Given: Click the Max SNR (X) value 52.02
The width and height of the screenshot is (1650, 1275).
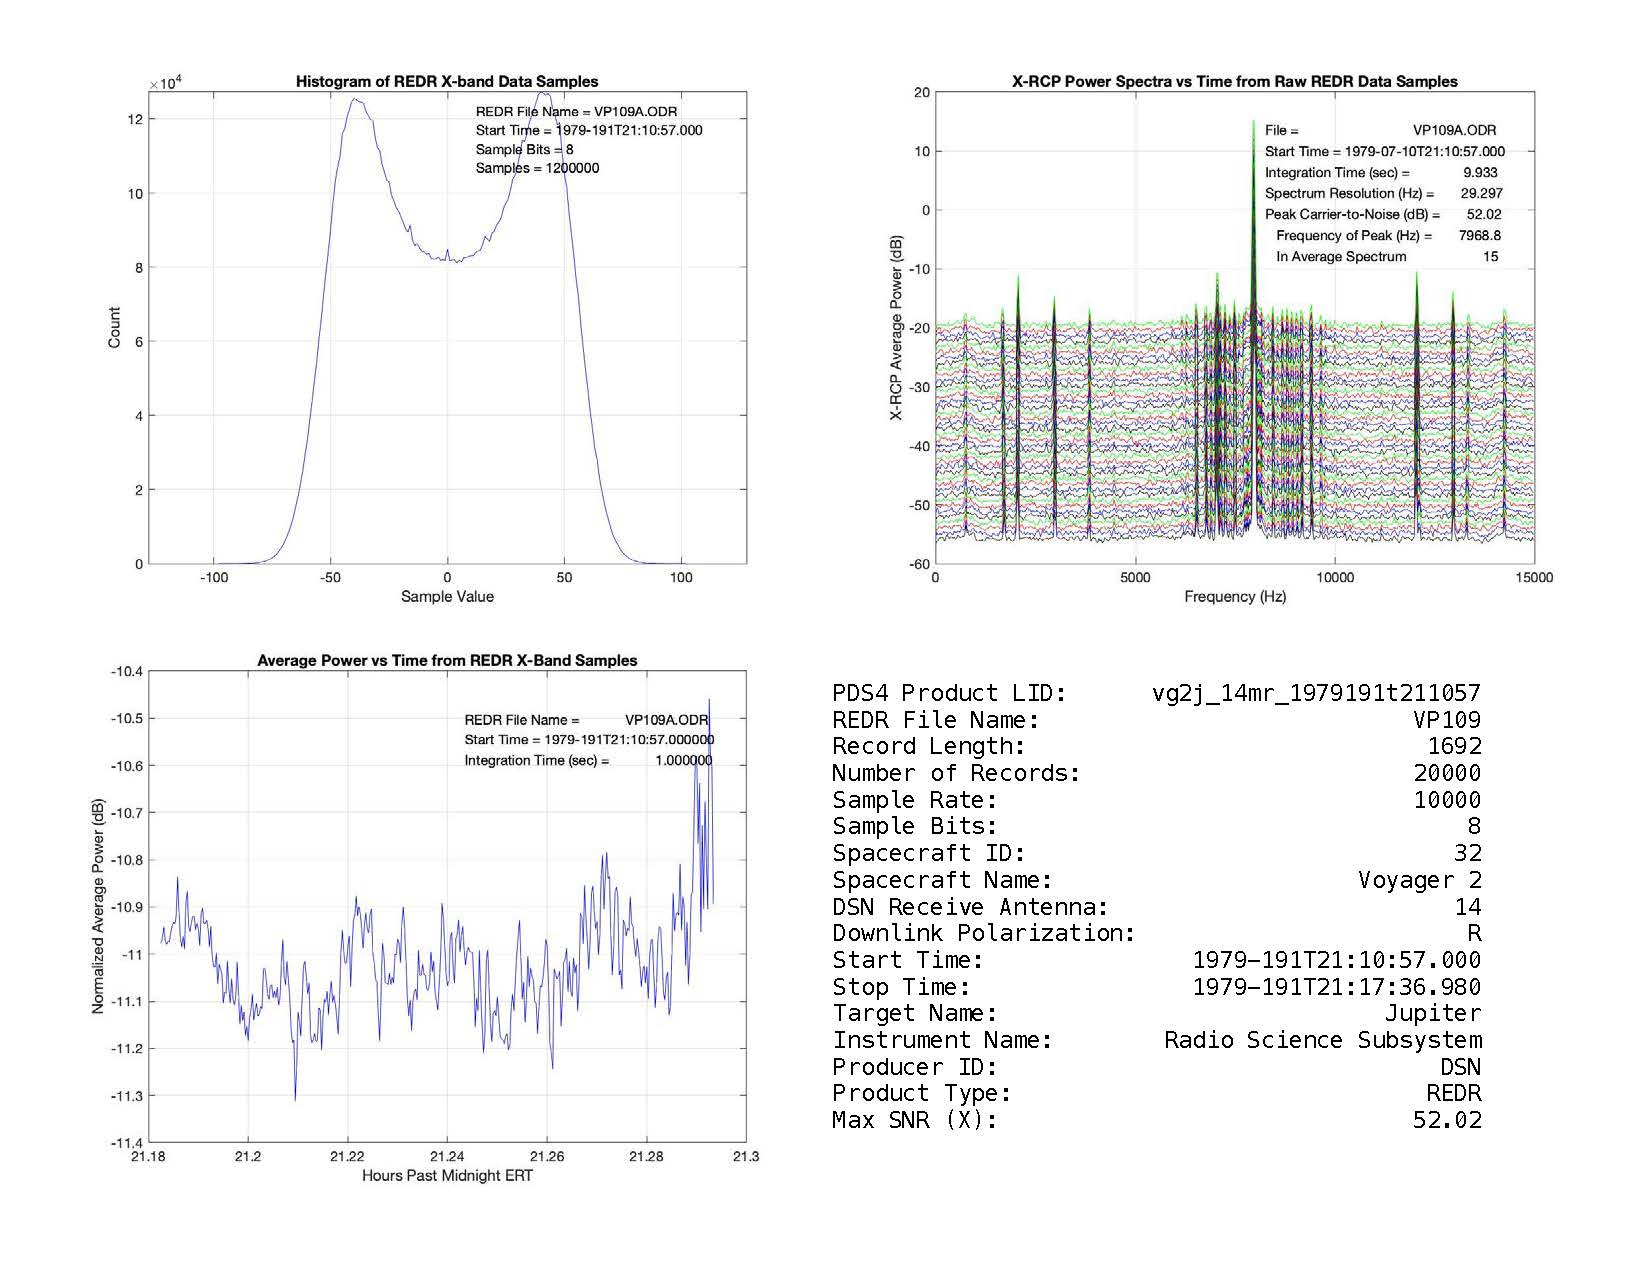Looking at the screenshot, I should [x=1447, y=1120].
